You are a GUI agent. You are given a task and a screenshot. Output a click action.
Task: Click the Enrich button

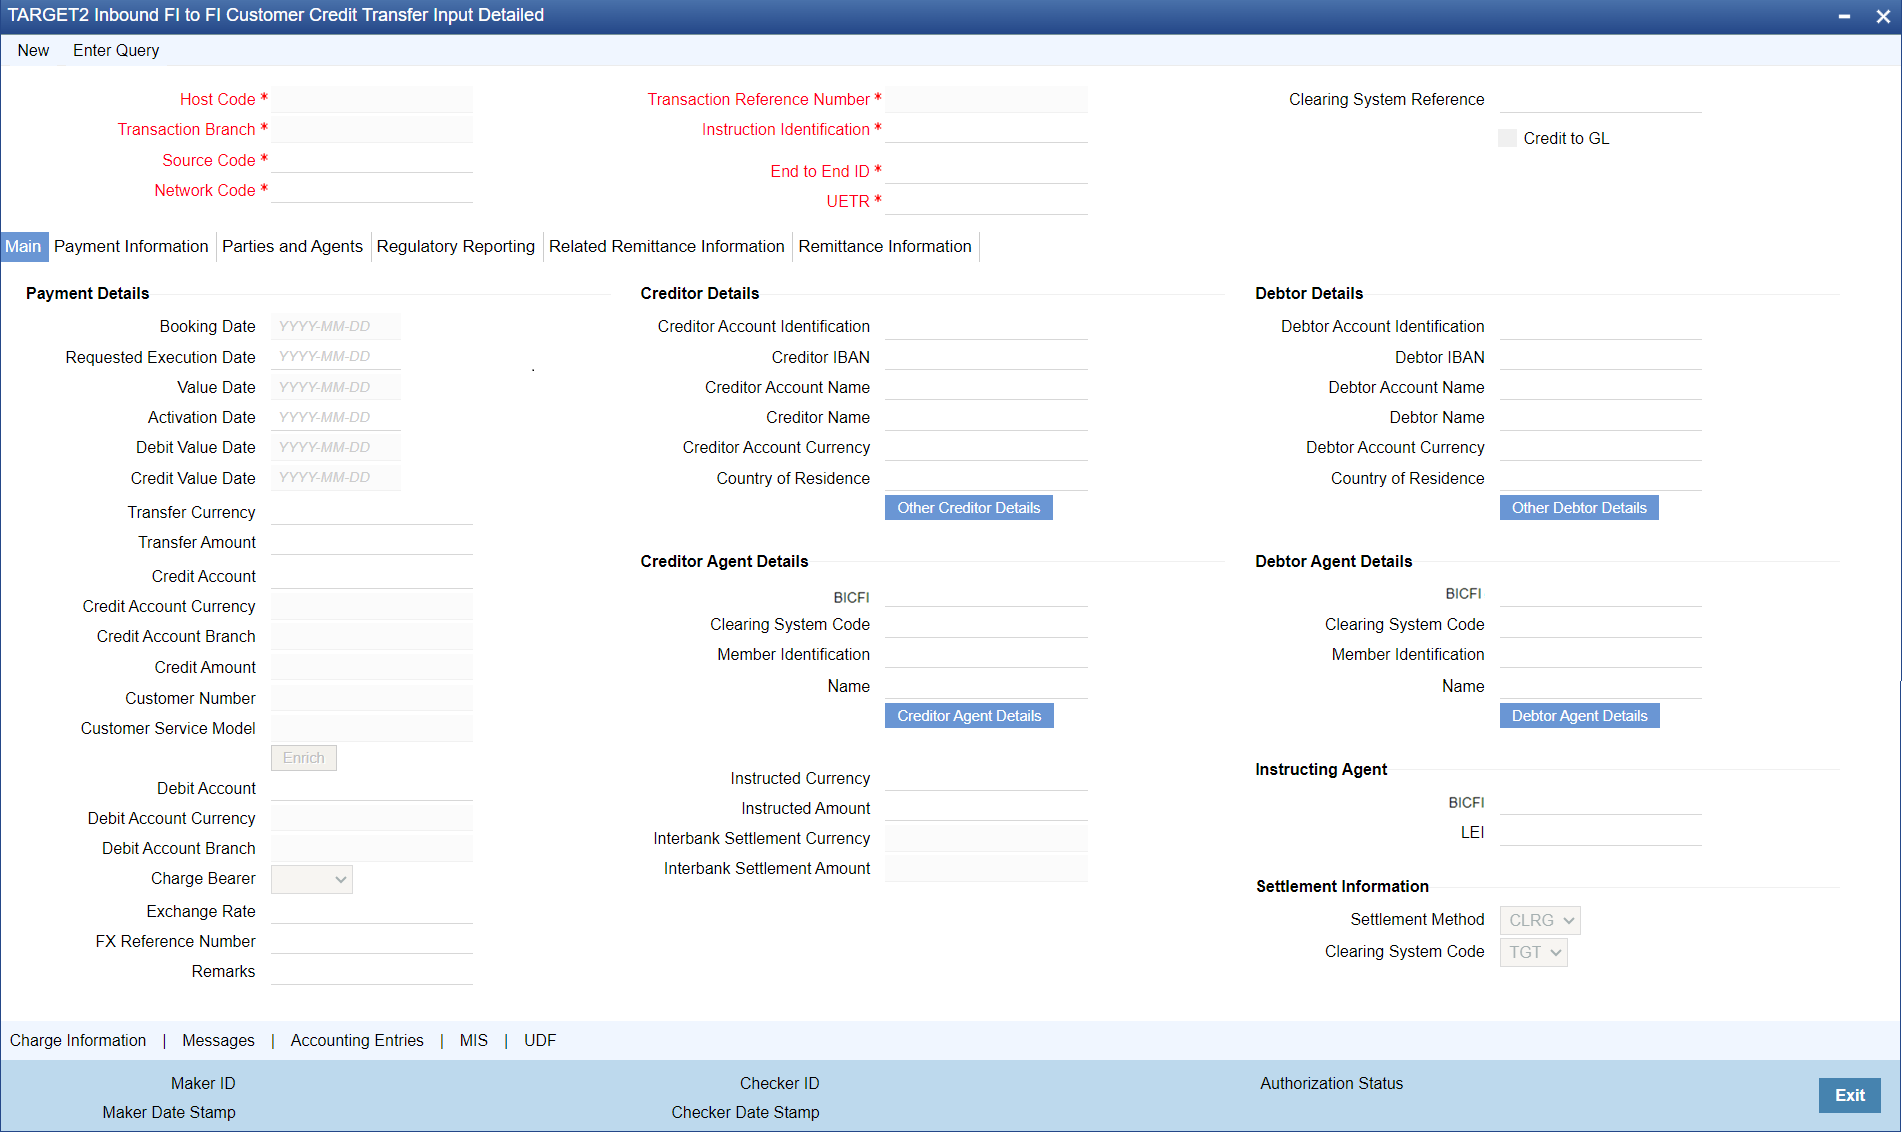coord(304,758)
